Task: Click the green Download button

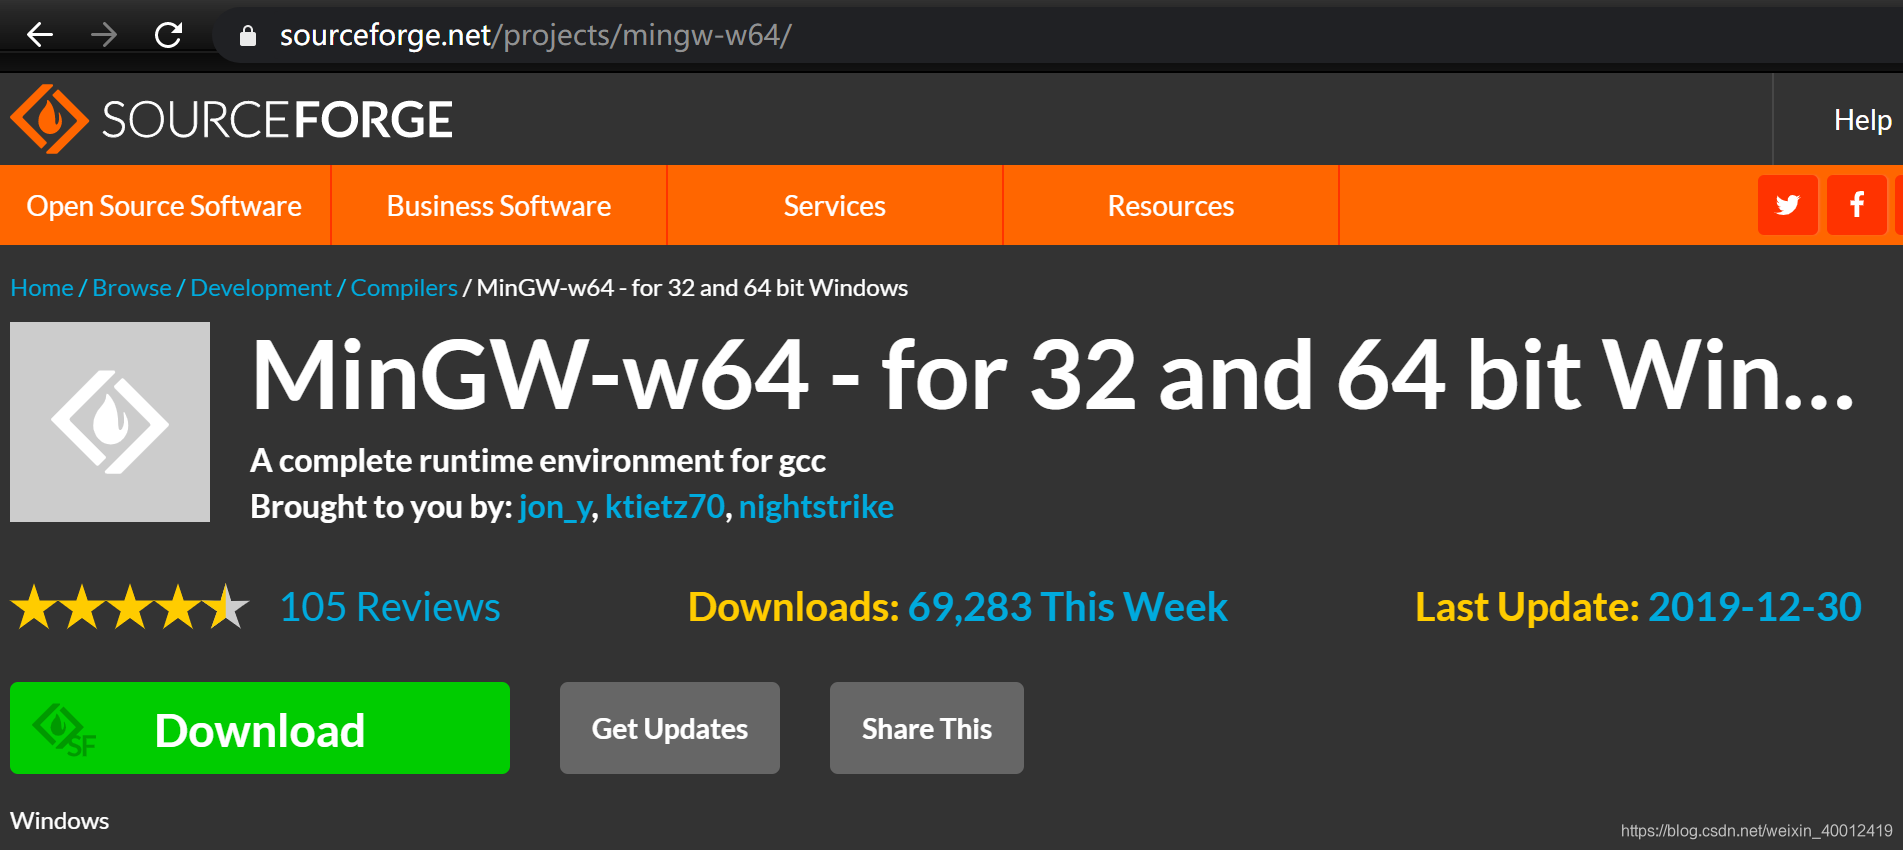Action: click(260, 728)
